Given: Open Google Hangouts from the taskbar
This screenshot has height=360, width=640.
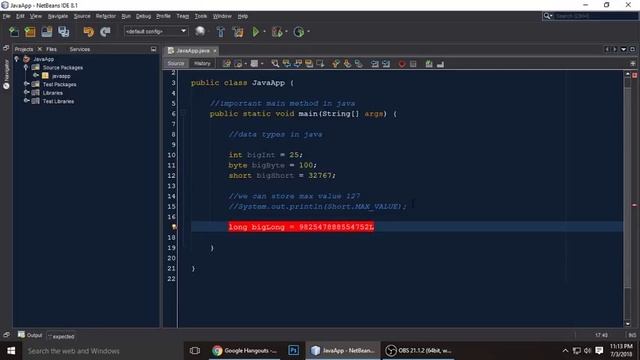Looking at the screenshot, I should click(244, 351).
